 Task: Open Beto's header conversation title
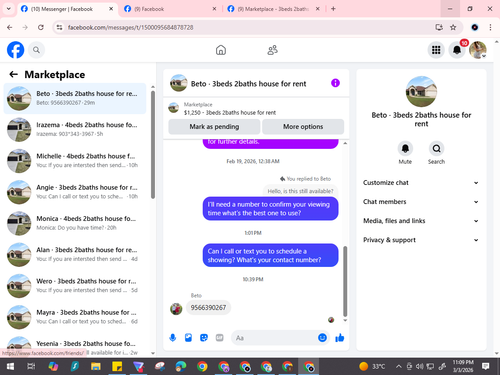[x=248, y=84]
